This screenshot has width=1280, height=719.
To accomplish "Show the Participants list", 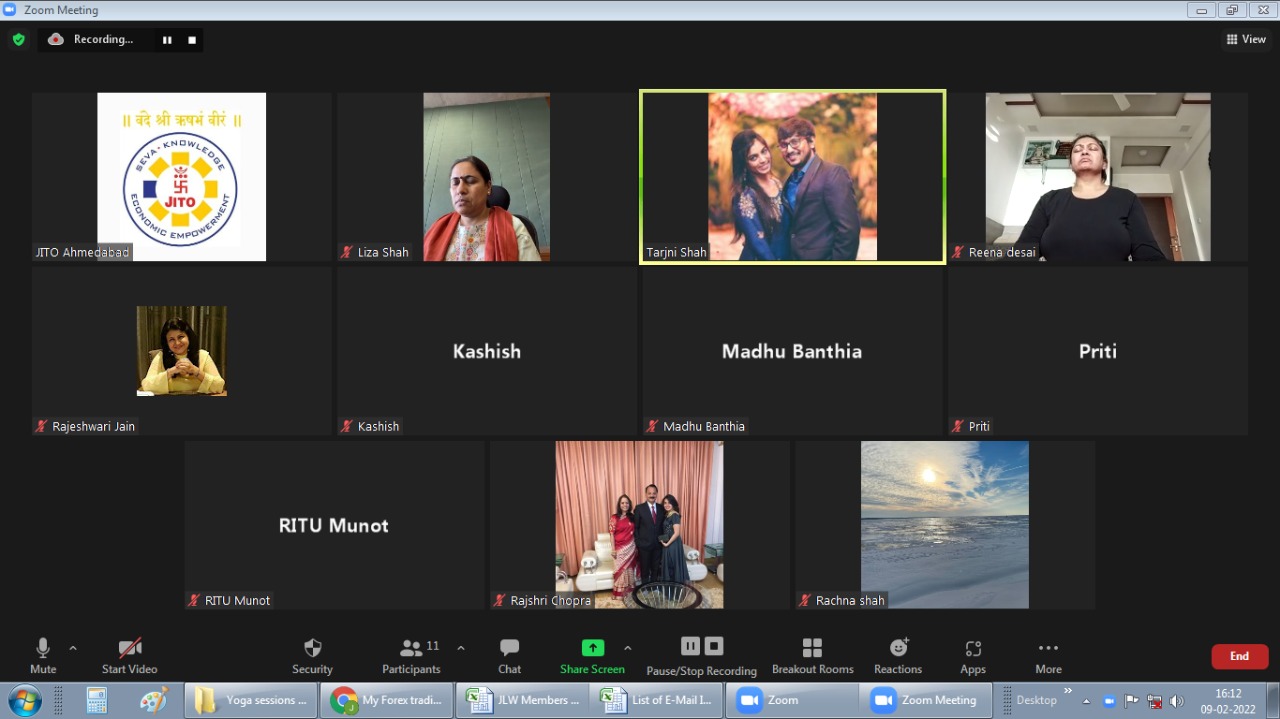I will pyautogui.click(x=411, y=656).
